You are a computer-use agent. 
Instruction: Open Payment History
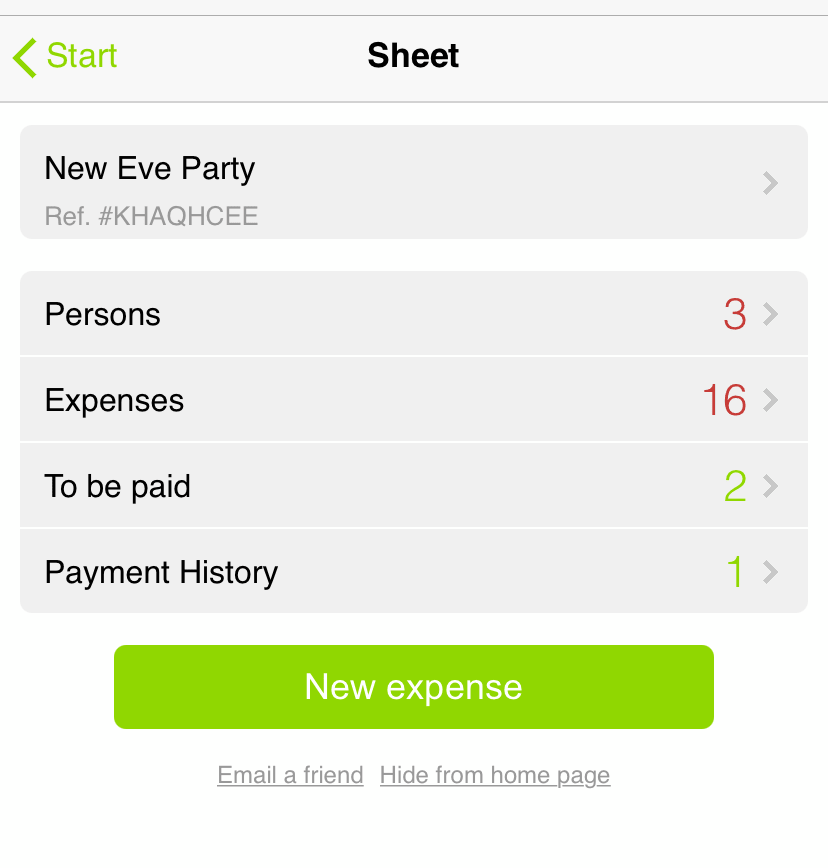click(414, 571)
